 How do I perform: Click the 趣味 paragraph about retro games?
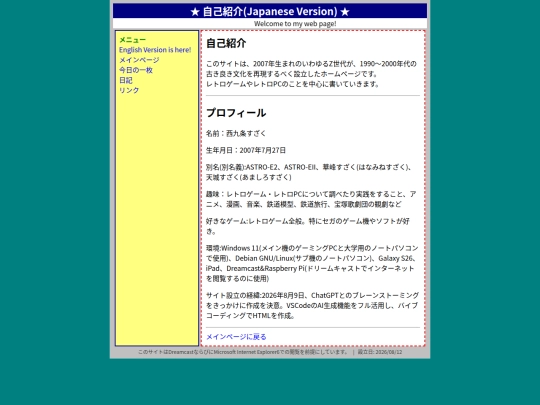point(311,199)
